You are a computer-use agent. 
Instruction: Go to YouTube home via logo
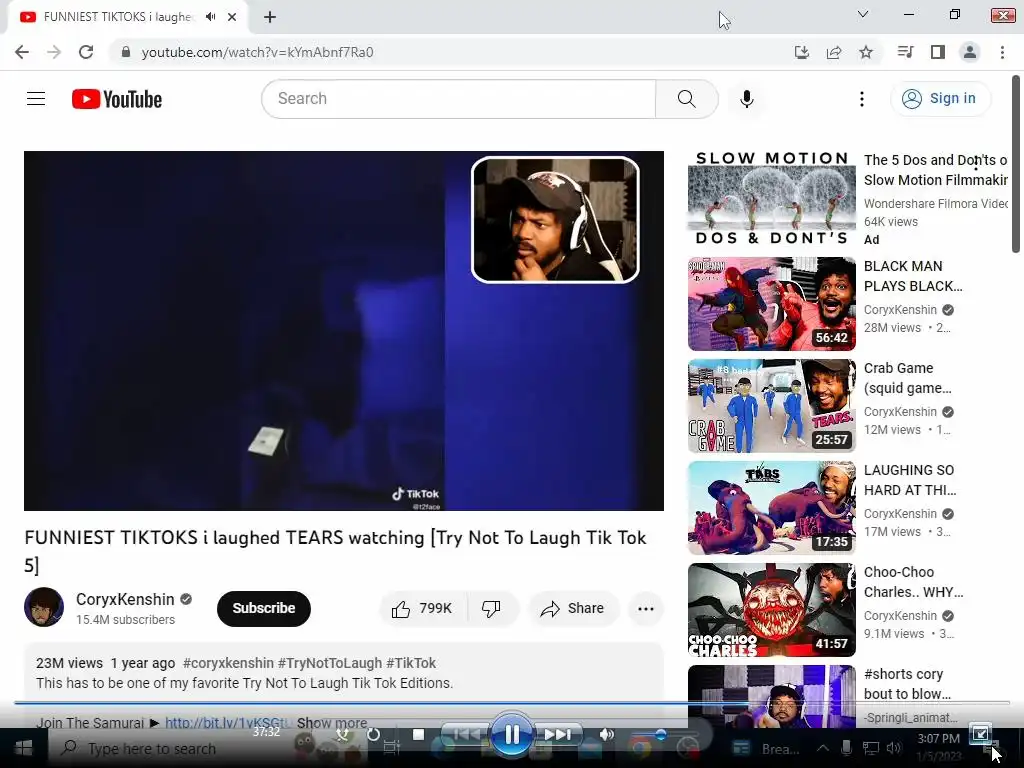point(117,99)
